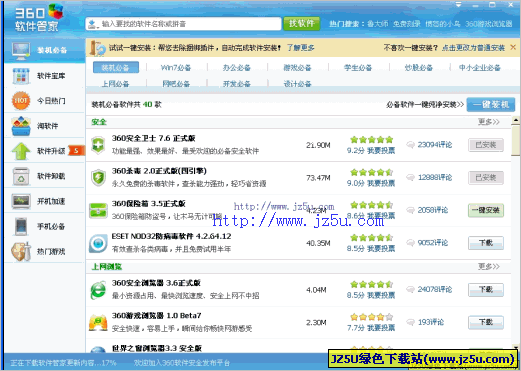The width and height of the screenshot is (521, 371).
Task: Click hot search link 免费刻录
Action: 406,24
